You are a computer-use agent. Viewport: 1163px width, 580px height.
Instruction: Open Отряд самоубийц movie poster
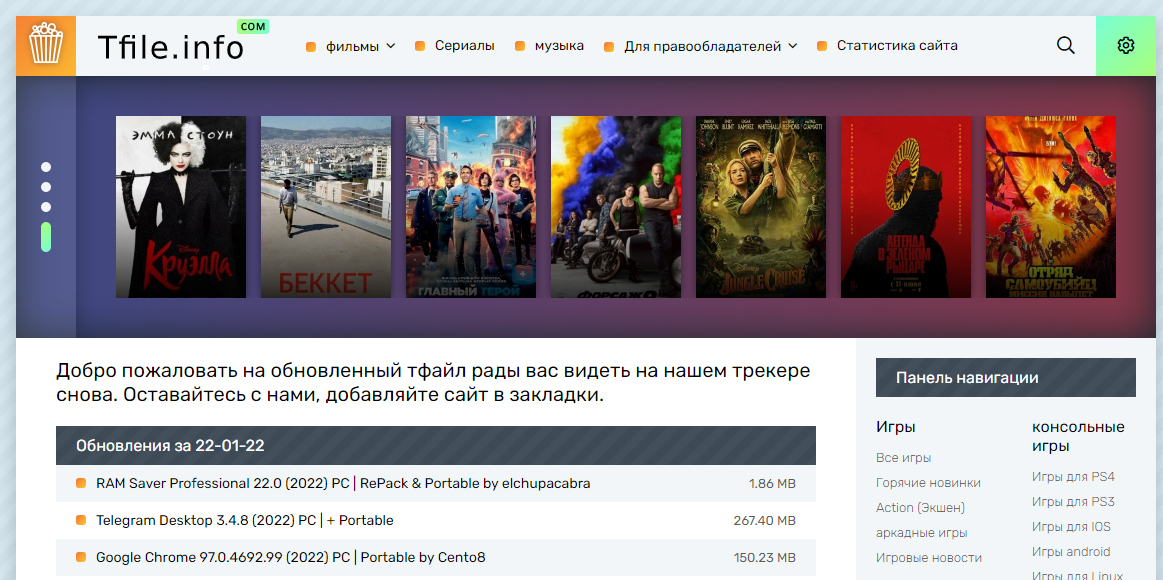[1051, 207]
